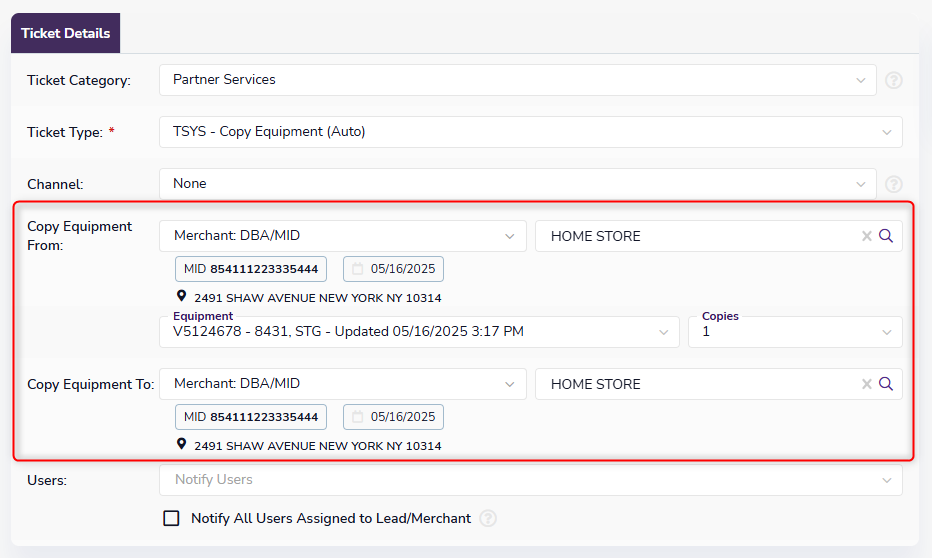
Task: Expand the Equipment dropdown list
Action: (x=419, y=332)
